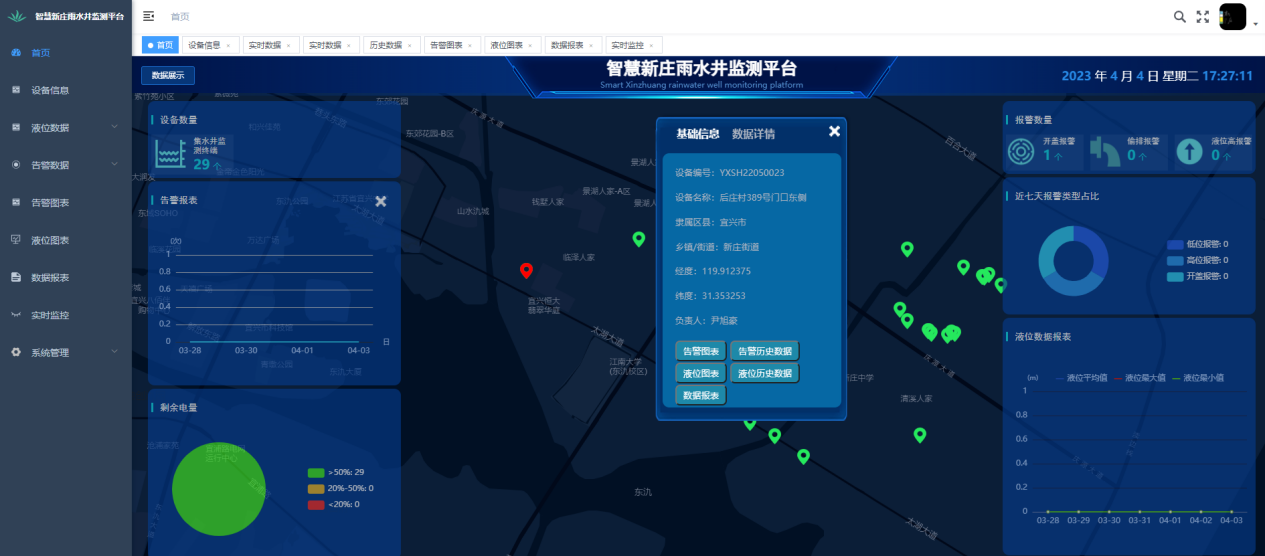The image size is (1265, 556).
Task: Click the 液位高报警 up-arrow icon
Action: click(1189, 151)
